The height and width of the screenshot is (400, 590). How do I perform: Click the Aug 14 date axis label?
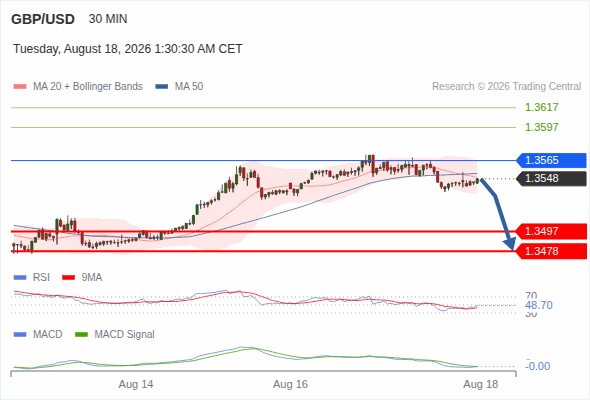136,385
